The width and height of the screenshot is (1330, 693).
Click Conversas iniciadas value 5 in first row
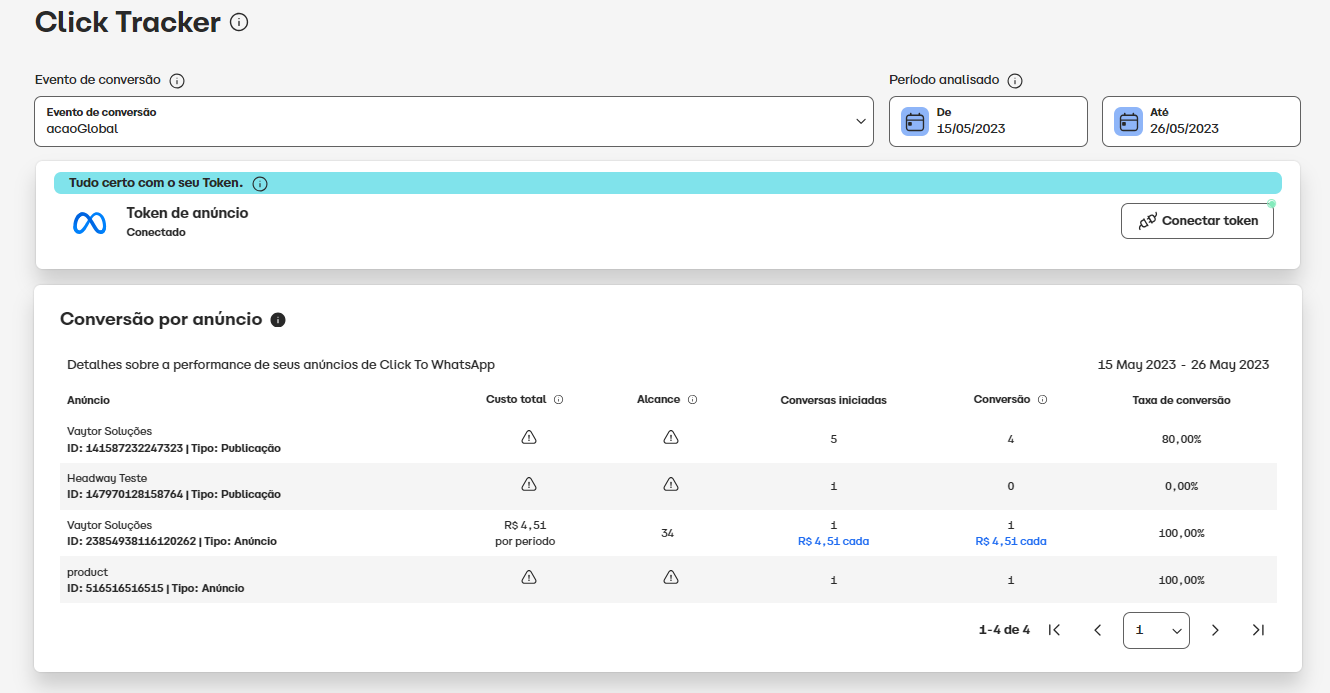click(833, 439)
